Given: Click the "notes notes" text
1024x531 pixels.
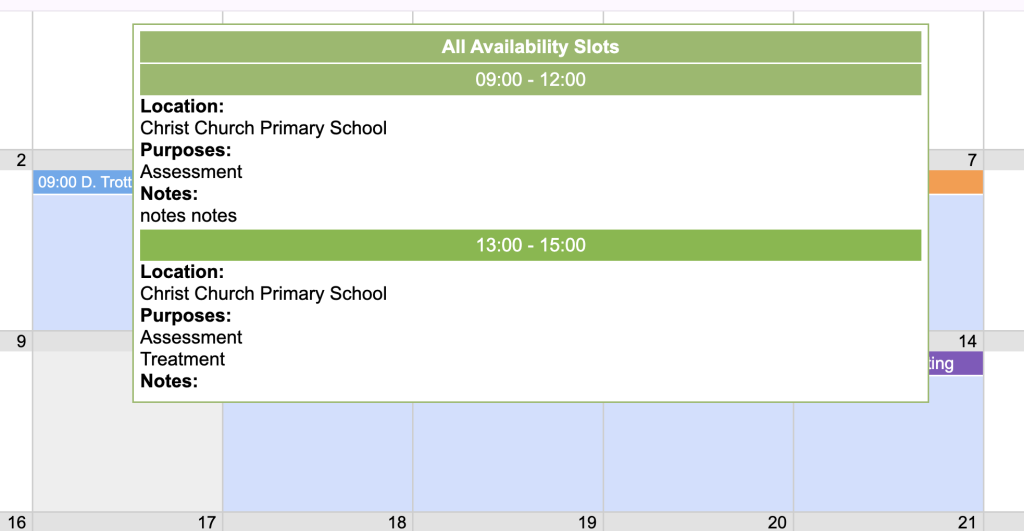Looking at the screenshot, I should [189, 216].
